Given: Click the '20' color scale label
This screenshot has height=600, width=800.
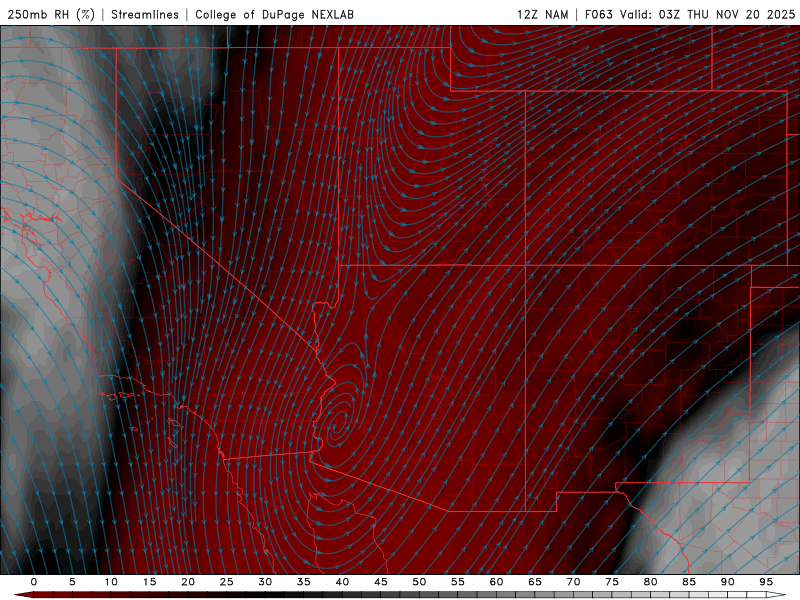Looking at the screenshot, I should tap(188, 582).
